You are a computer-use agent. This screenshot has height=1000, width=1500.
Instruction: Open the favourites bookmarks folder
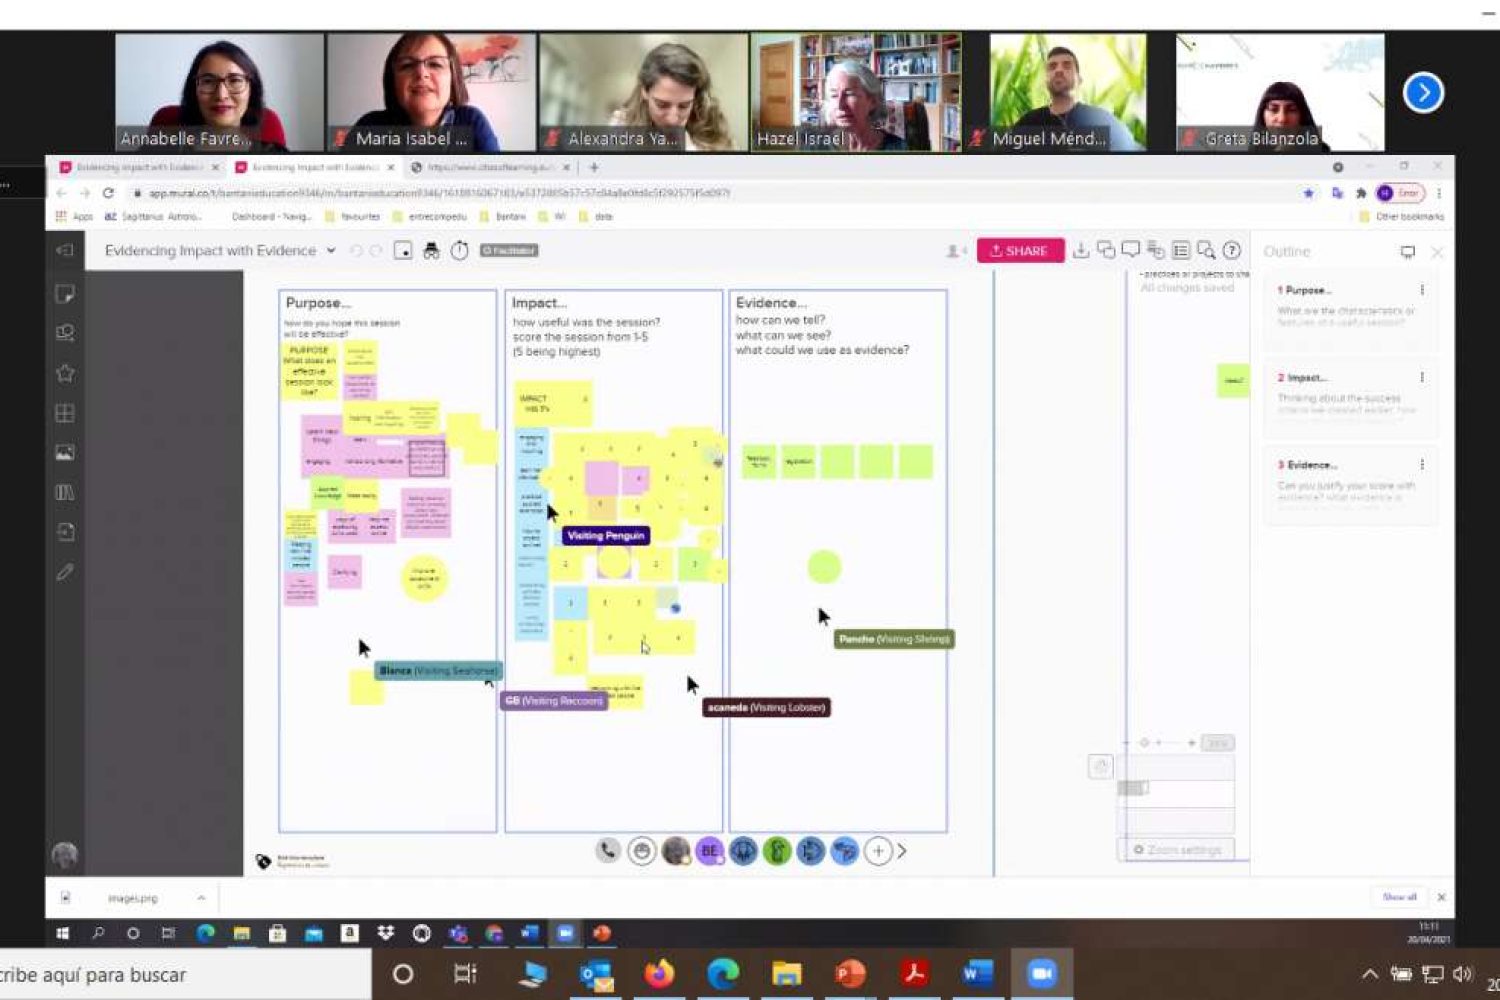[x=354, y=216]
